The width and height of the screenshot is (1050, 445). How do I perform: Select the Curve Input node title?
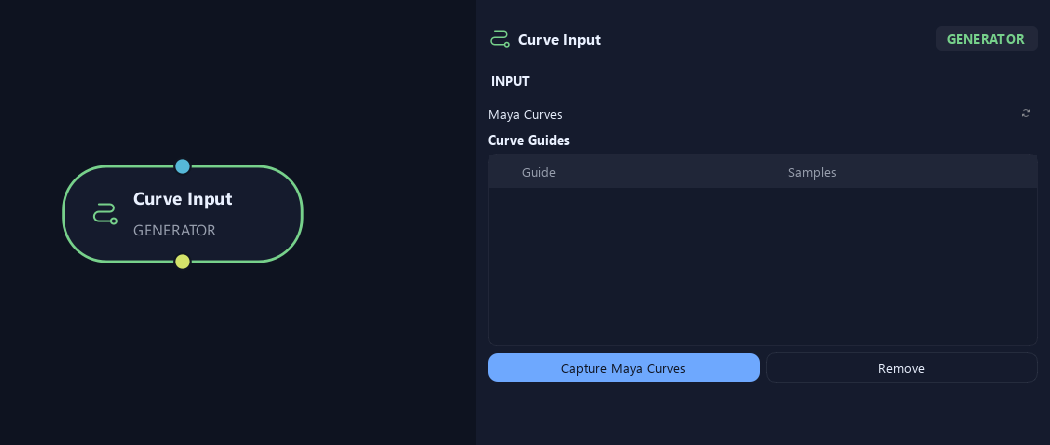[183, 199]
